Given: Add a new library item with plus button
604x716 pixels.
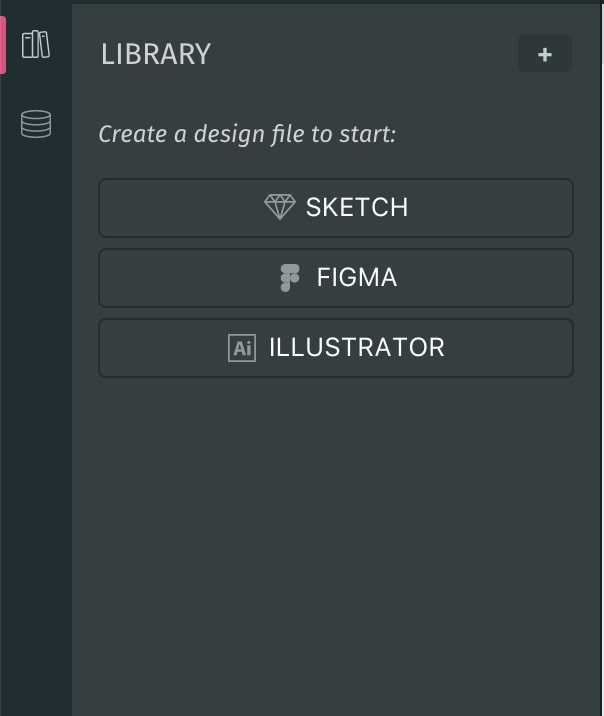Looking at the screenshot, I should tap(545, 53).
